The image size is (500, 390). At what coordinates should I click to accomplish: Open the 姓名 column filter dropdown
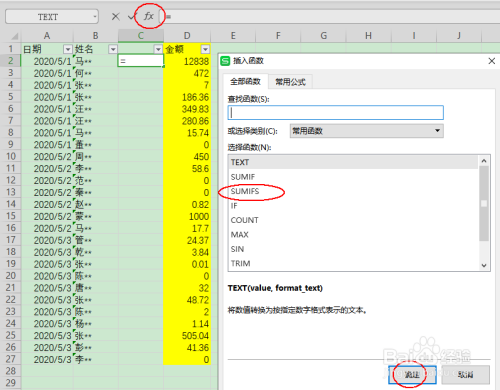coord(113,49)
